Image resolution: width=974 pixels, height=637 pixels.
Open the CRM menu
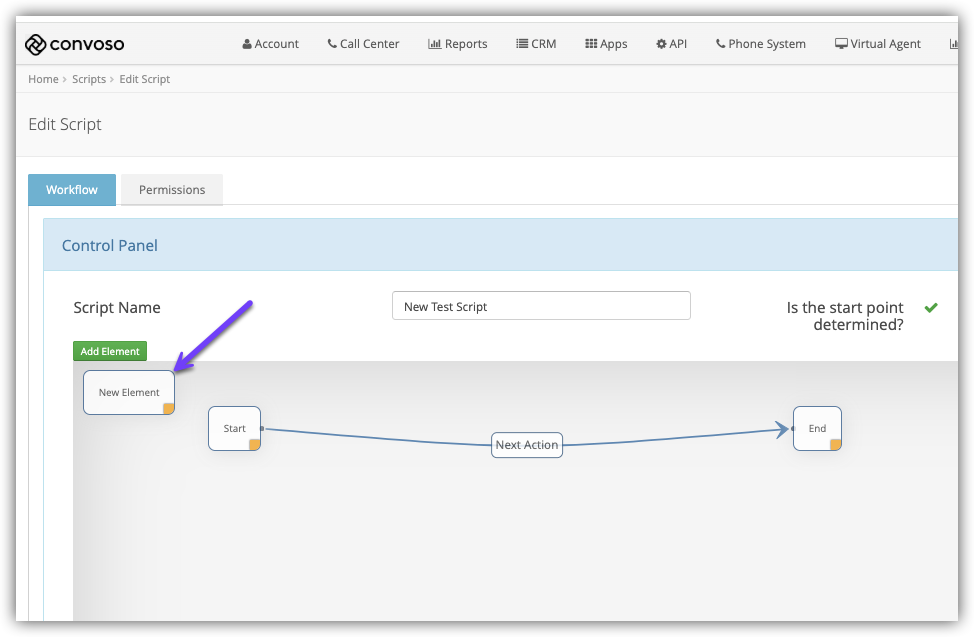point(536,44)
